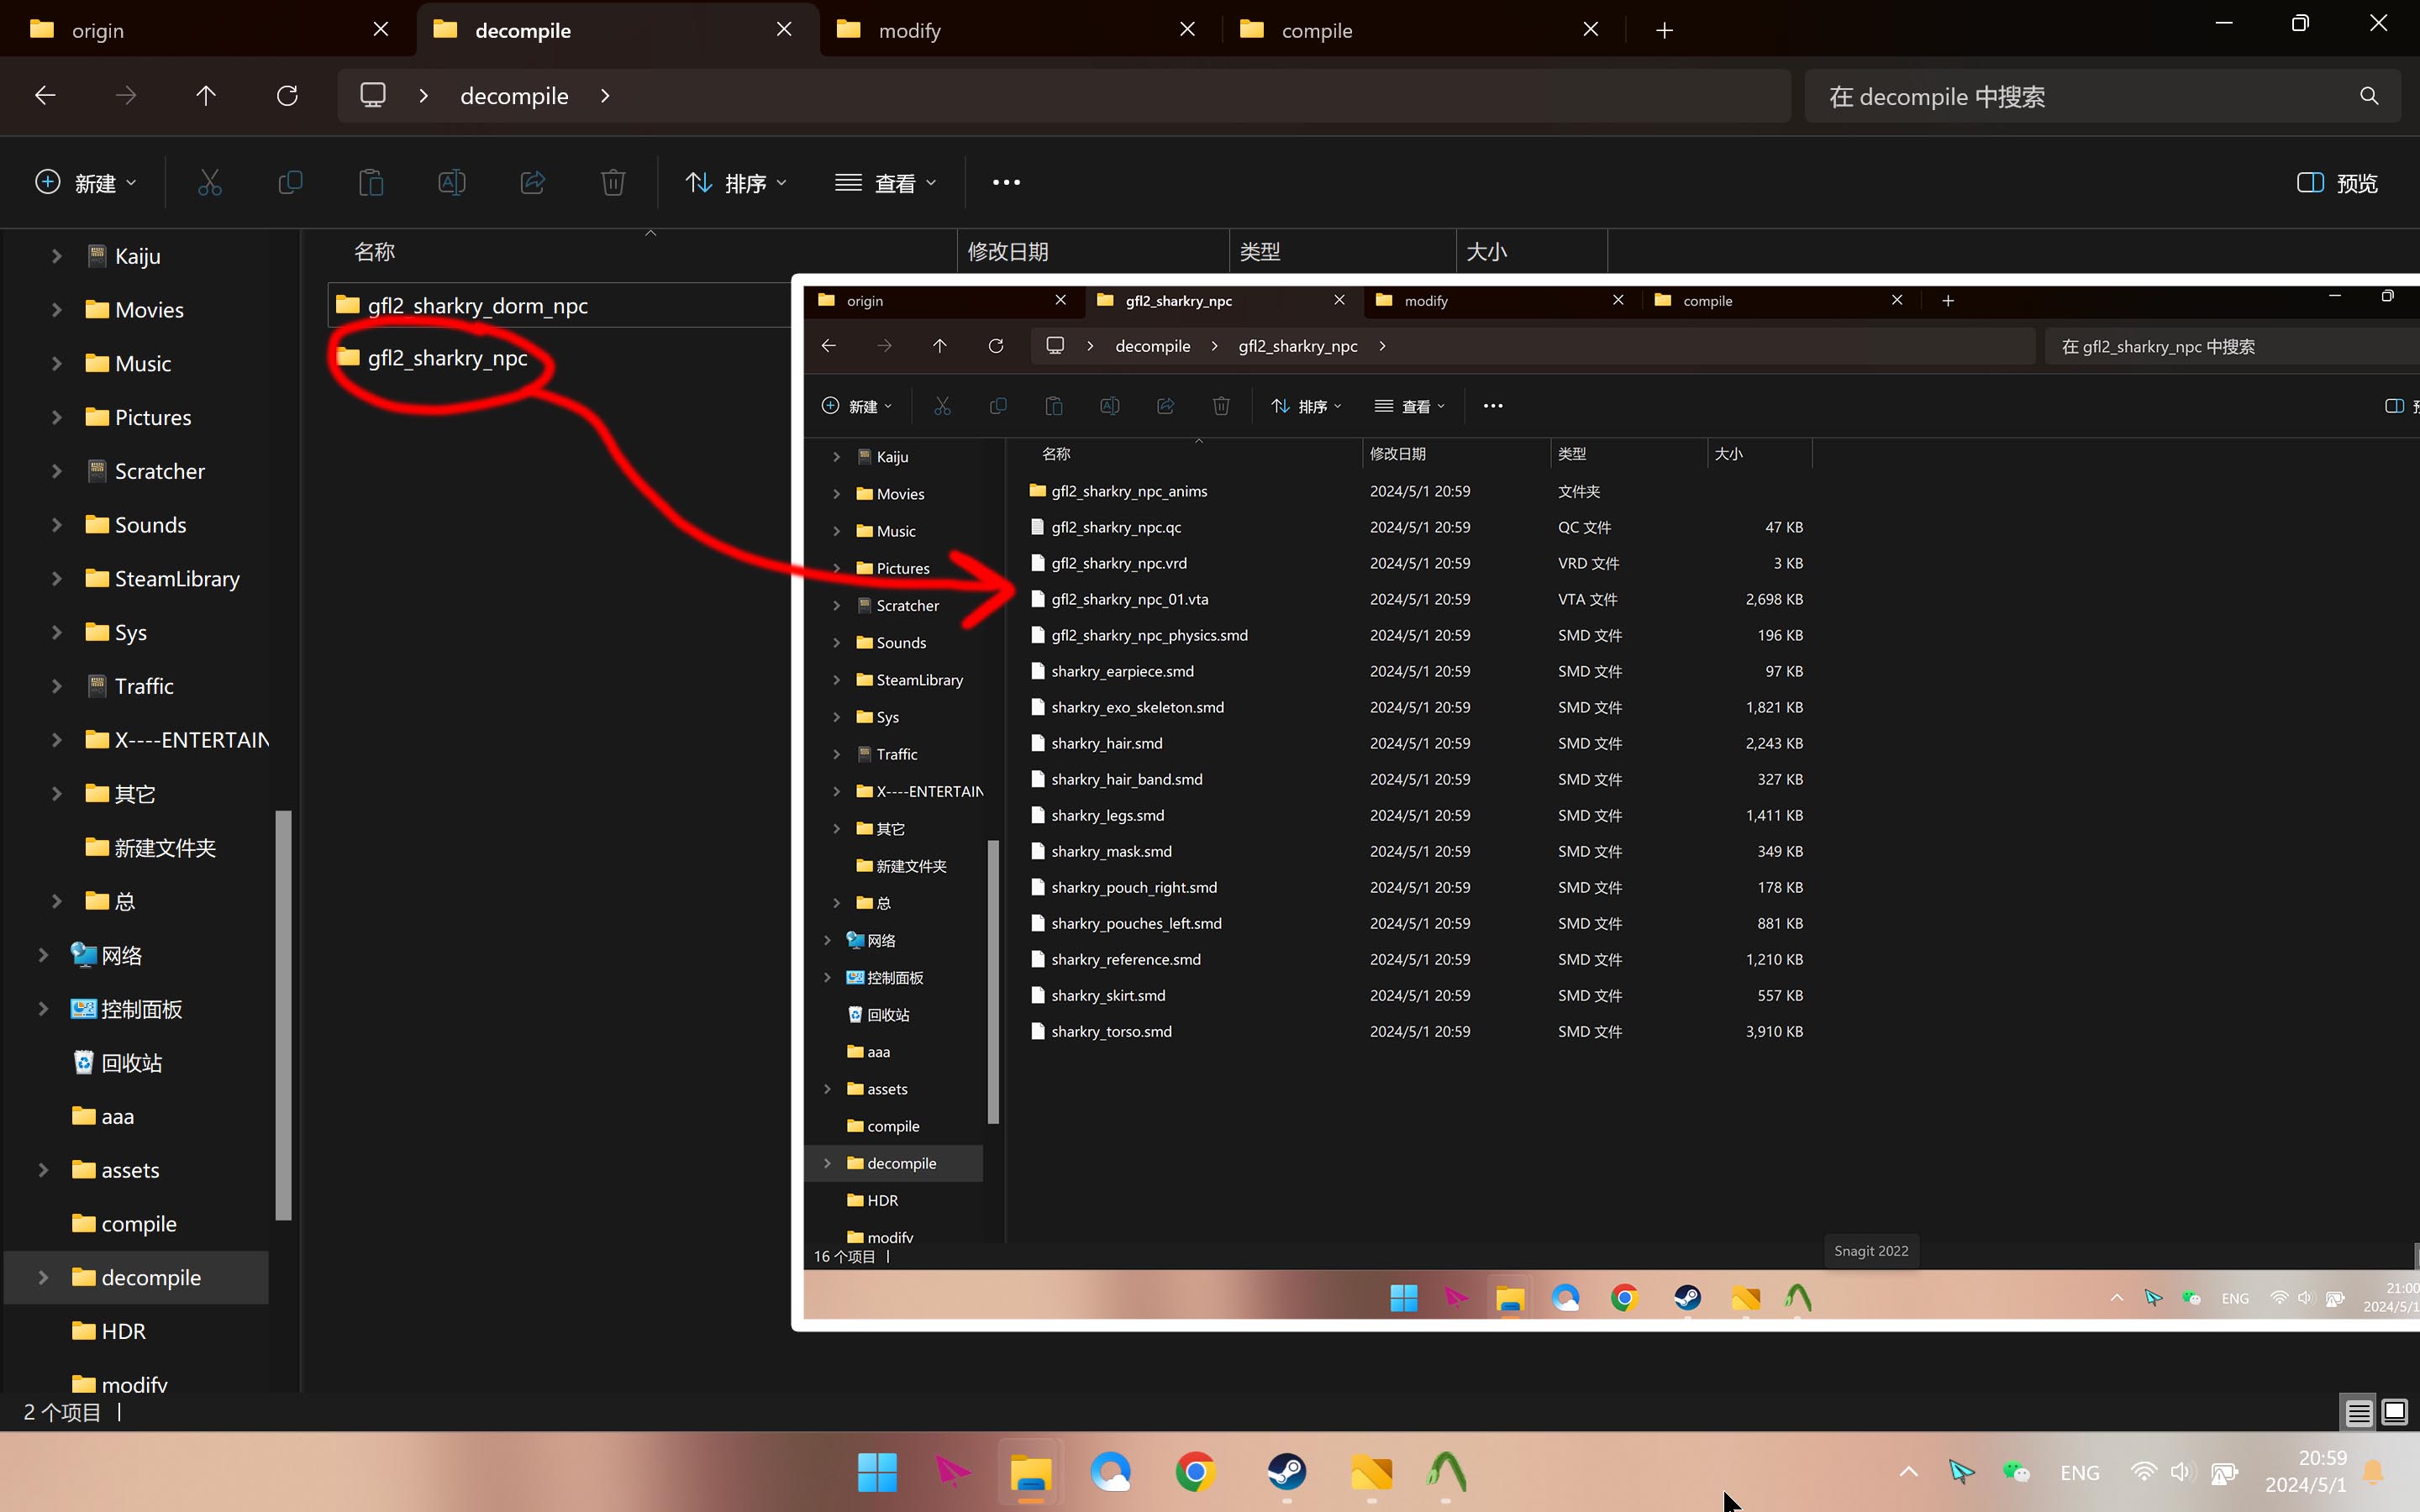Viewport: 2420px width, 1512px height.
Task: Switch to details list view in status bar
Action: point(2358,1412)
